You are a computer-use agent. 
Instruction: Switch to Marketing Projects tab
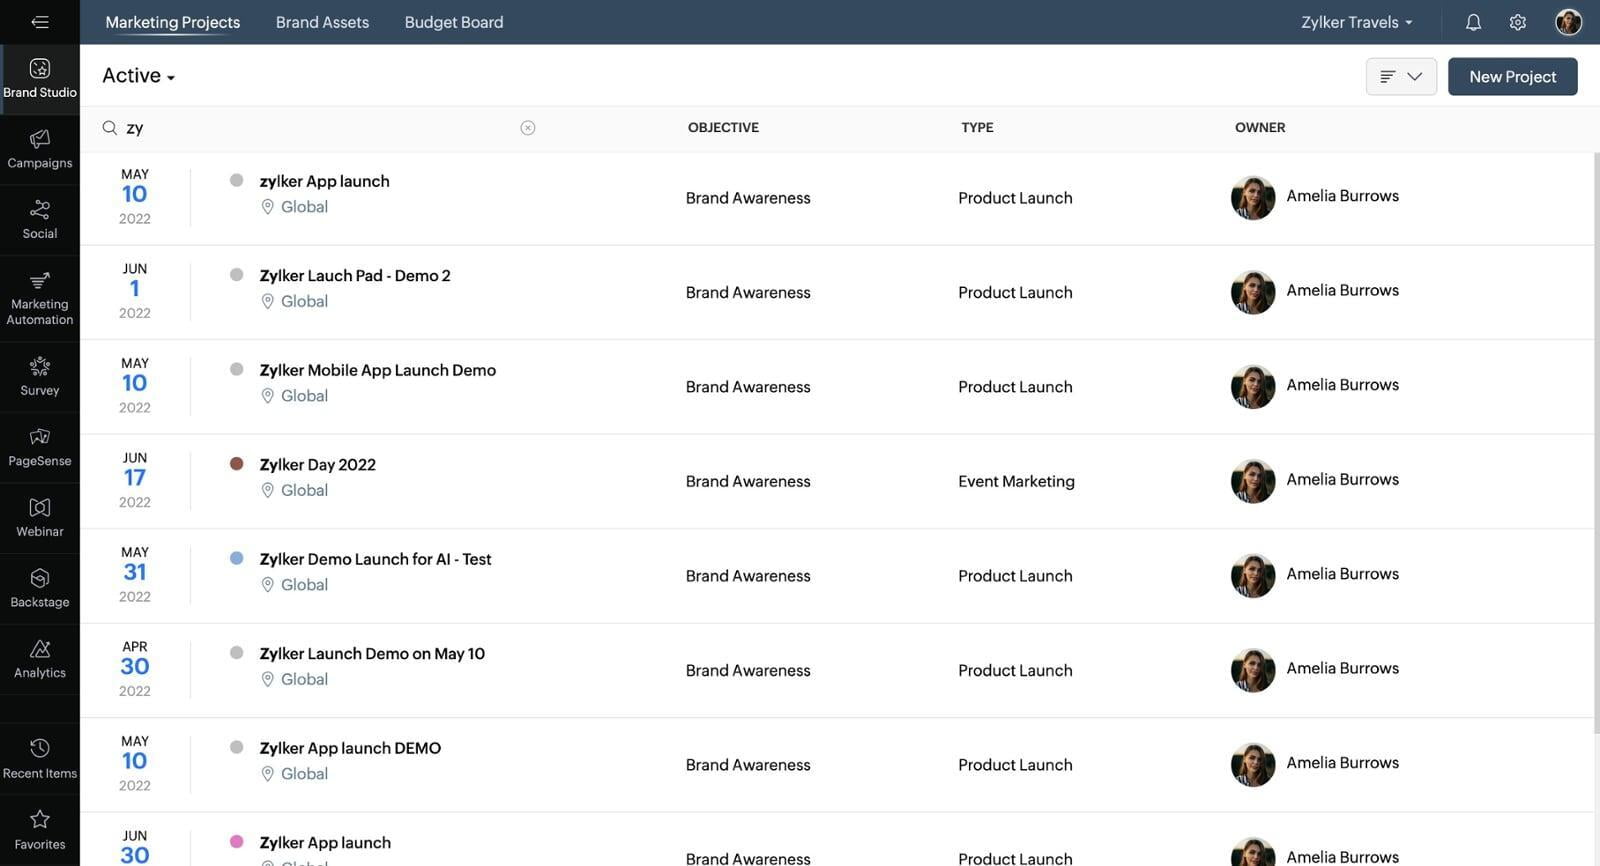pyautogui.click(x=173, y=22)
